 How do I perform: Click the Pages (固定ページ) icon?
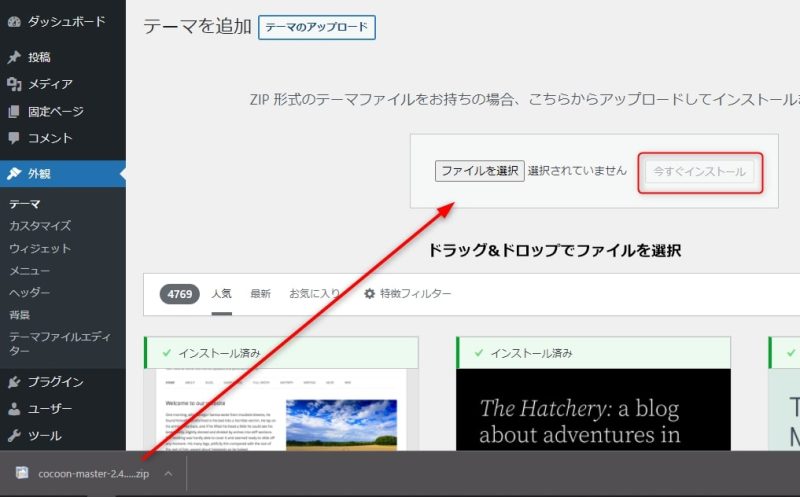point(14,112)
